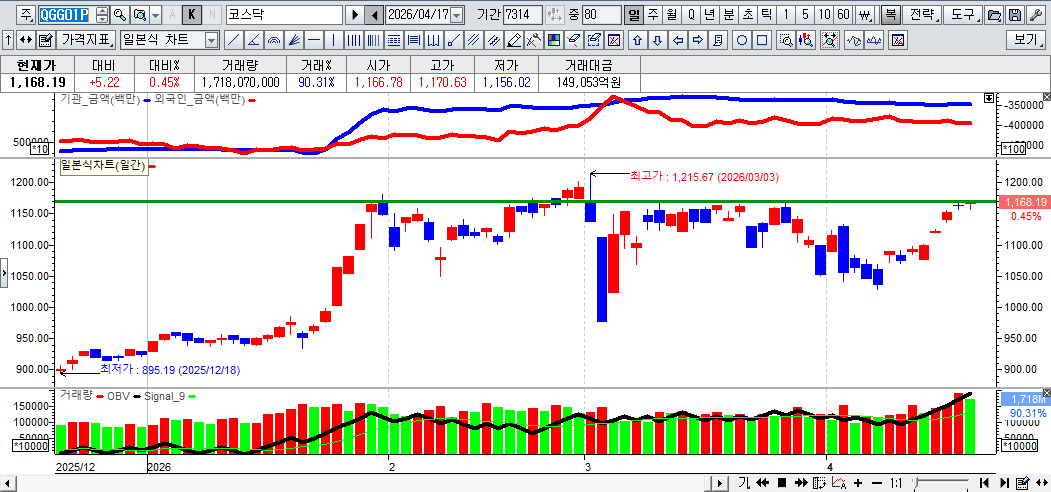Click the save chart floppy disk icon

(x=1014, y=15)
